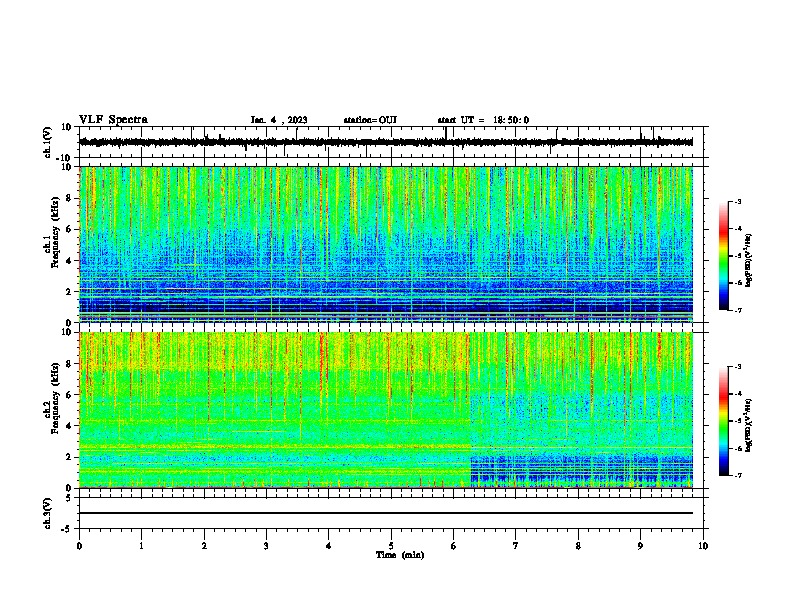Click the ch.1 voltage waveform trace panel
Image resolution: width=792 pixels, height=612 pixels.
(390, 142)
